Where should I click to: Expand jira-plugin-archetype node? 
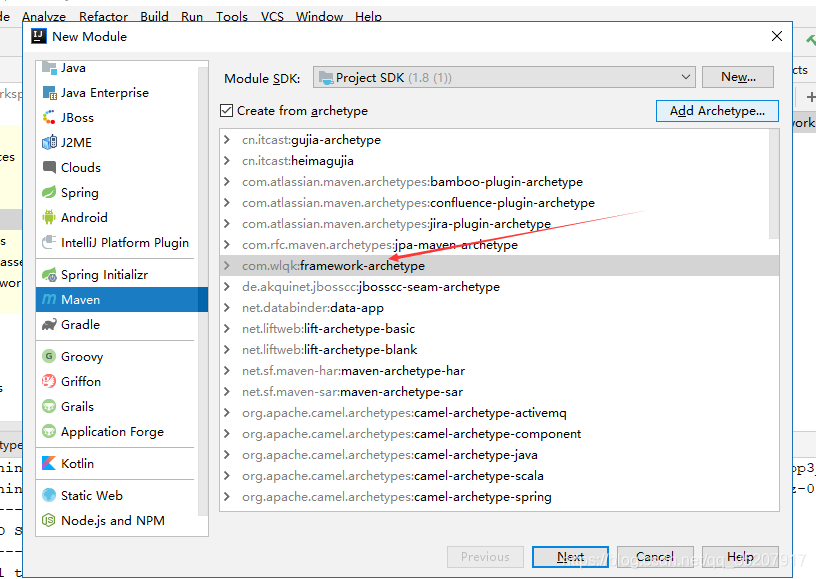click(227, 224)
